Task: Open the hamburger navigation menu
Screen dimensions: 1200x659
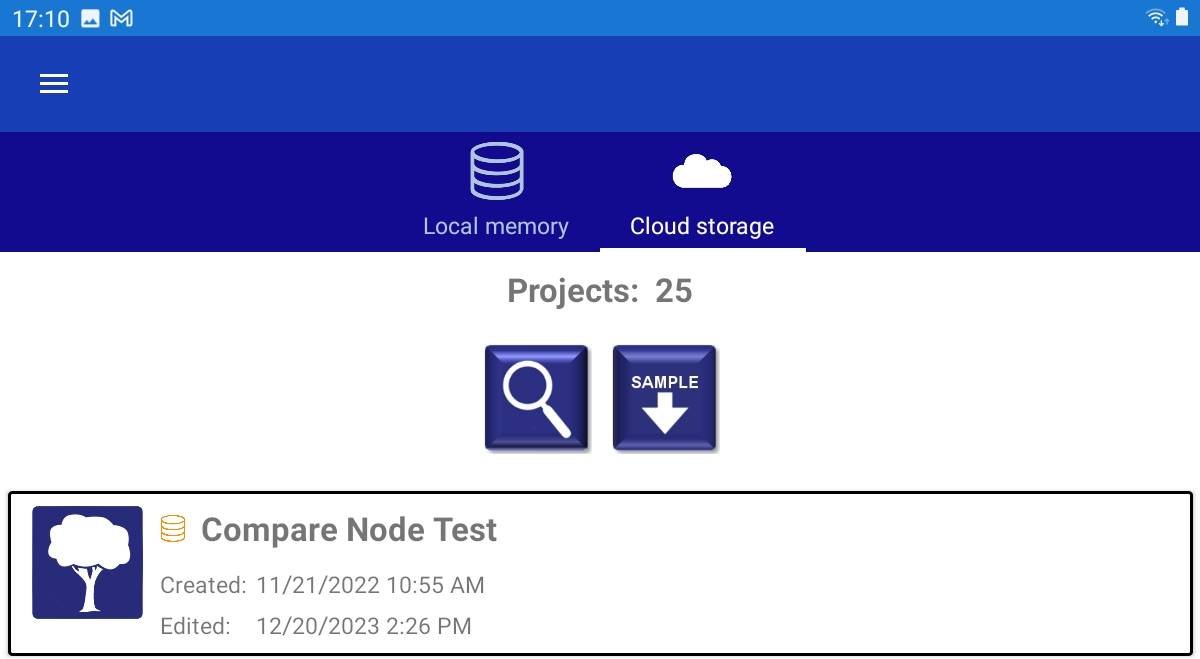Action: click(x=54, y=84)
